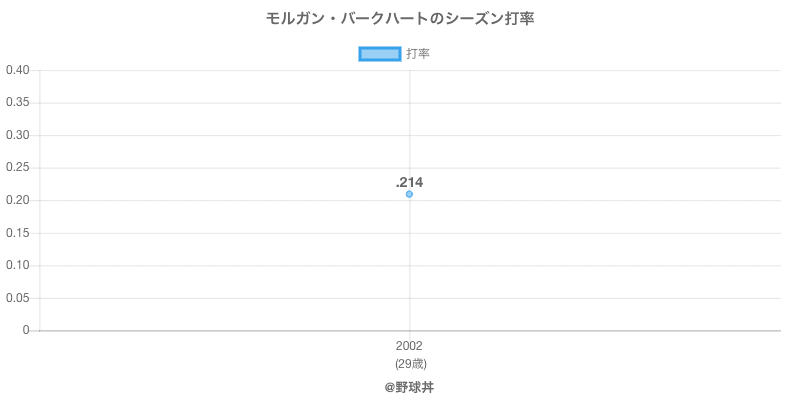Click the .214 data value label
This screenshot has width=800, height=400.
tap(410, 182)
